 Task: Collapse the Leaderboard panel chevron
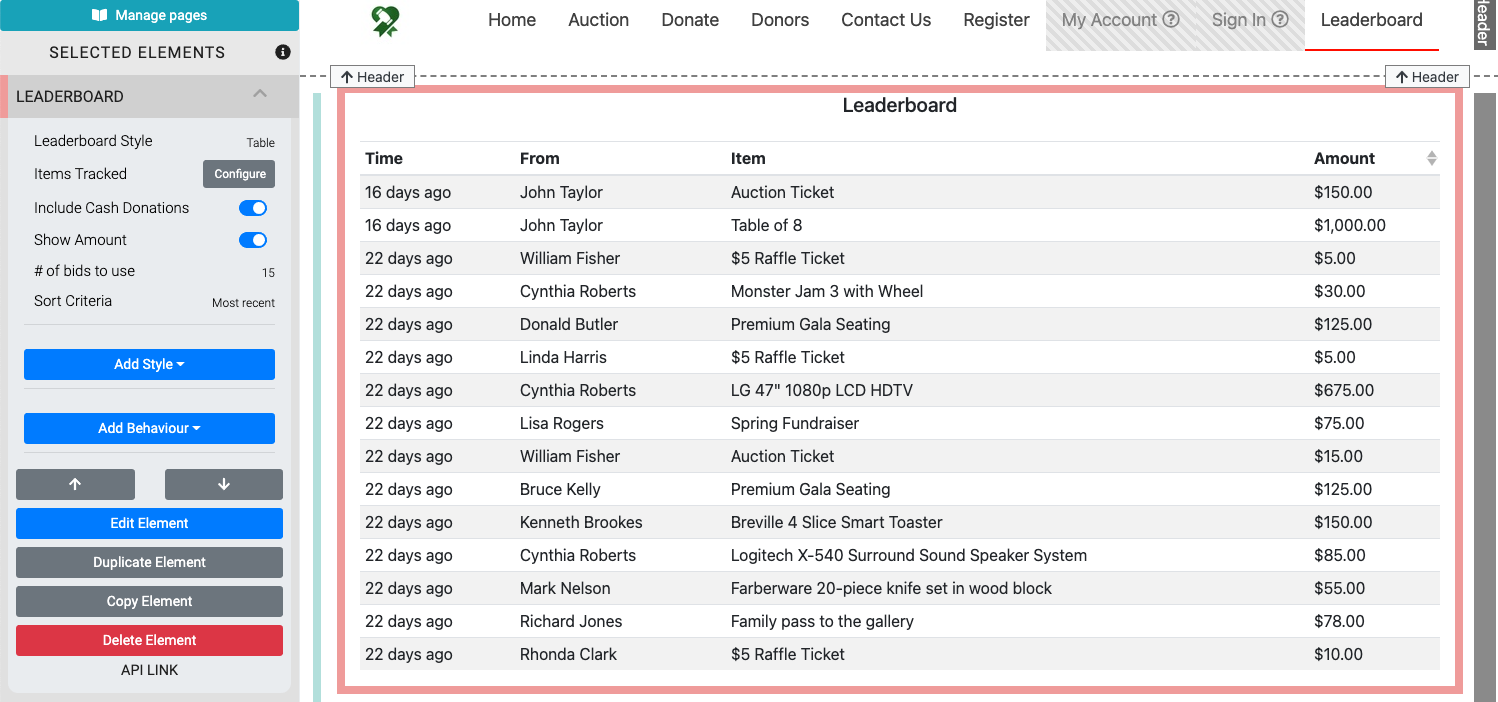260,95
